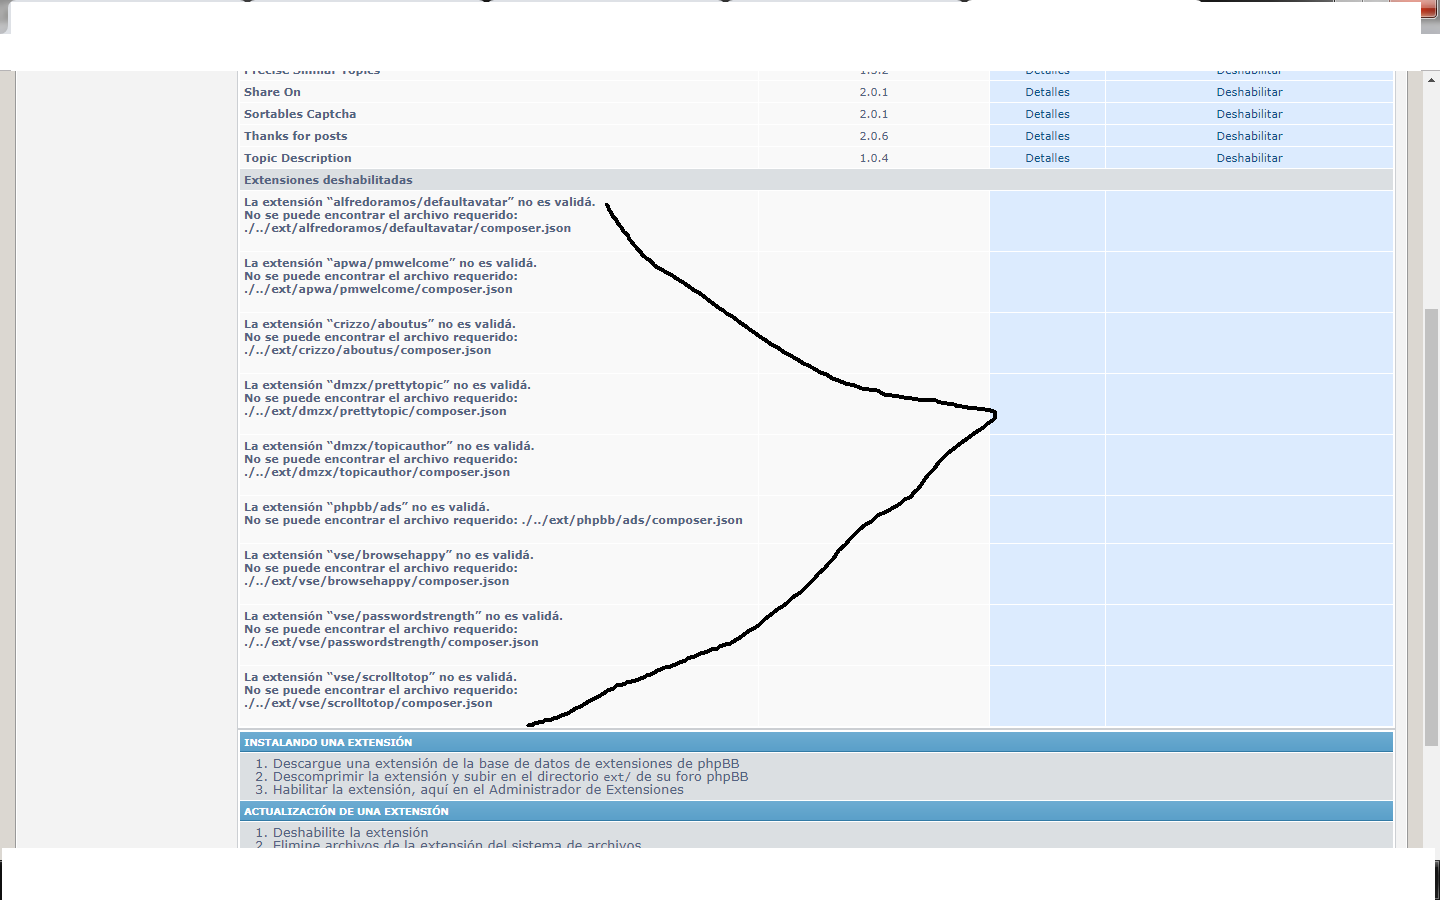
Task: Click the vse/scrolltotop invalid extension entry
Action: tap(380, 690)
